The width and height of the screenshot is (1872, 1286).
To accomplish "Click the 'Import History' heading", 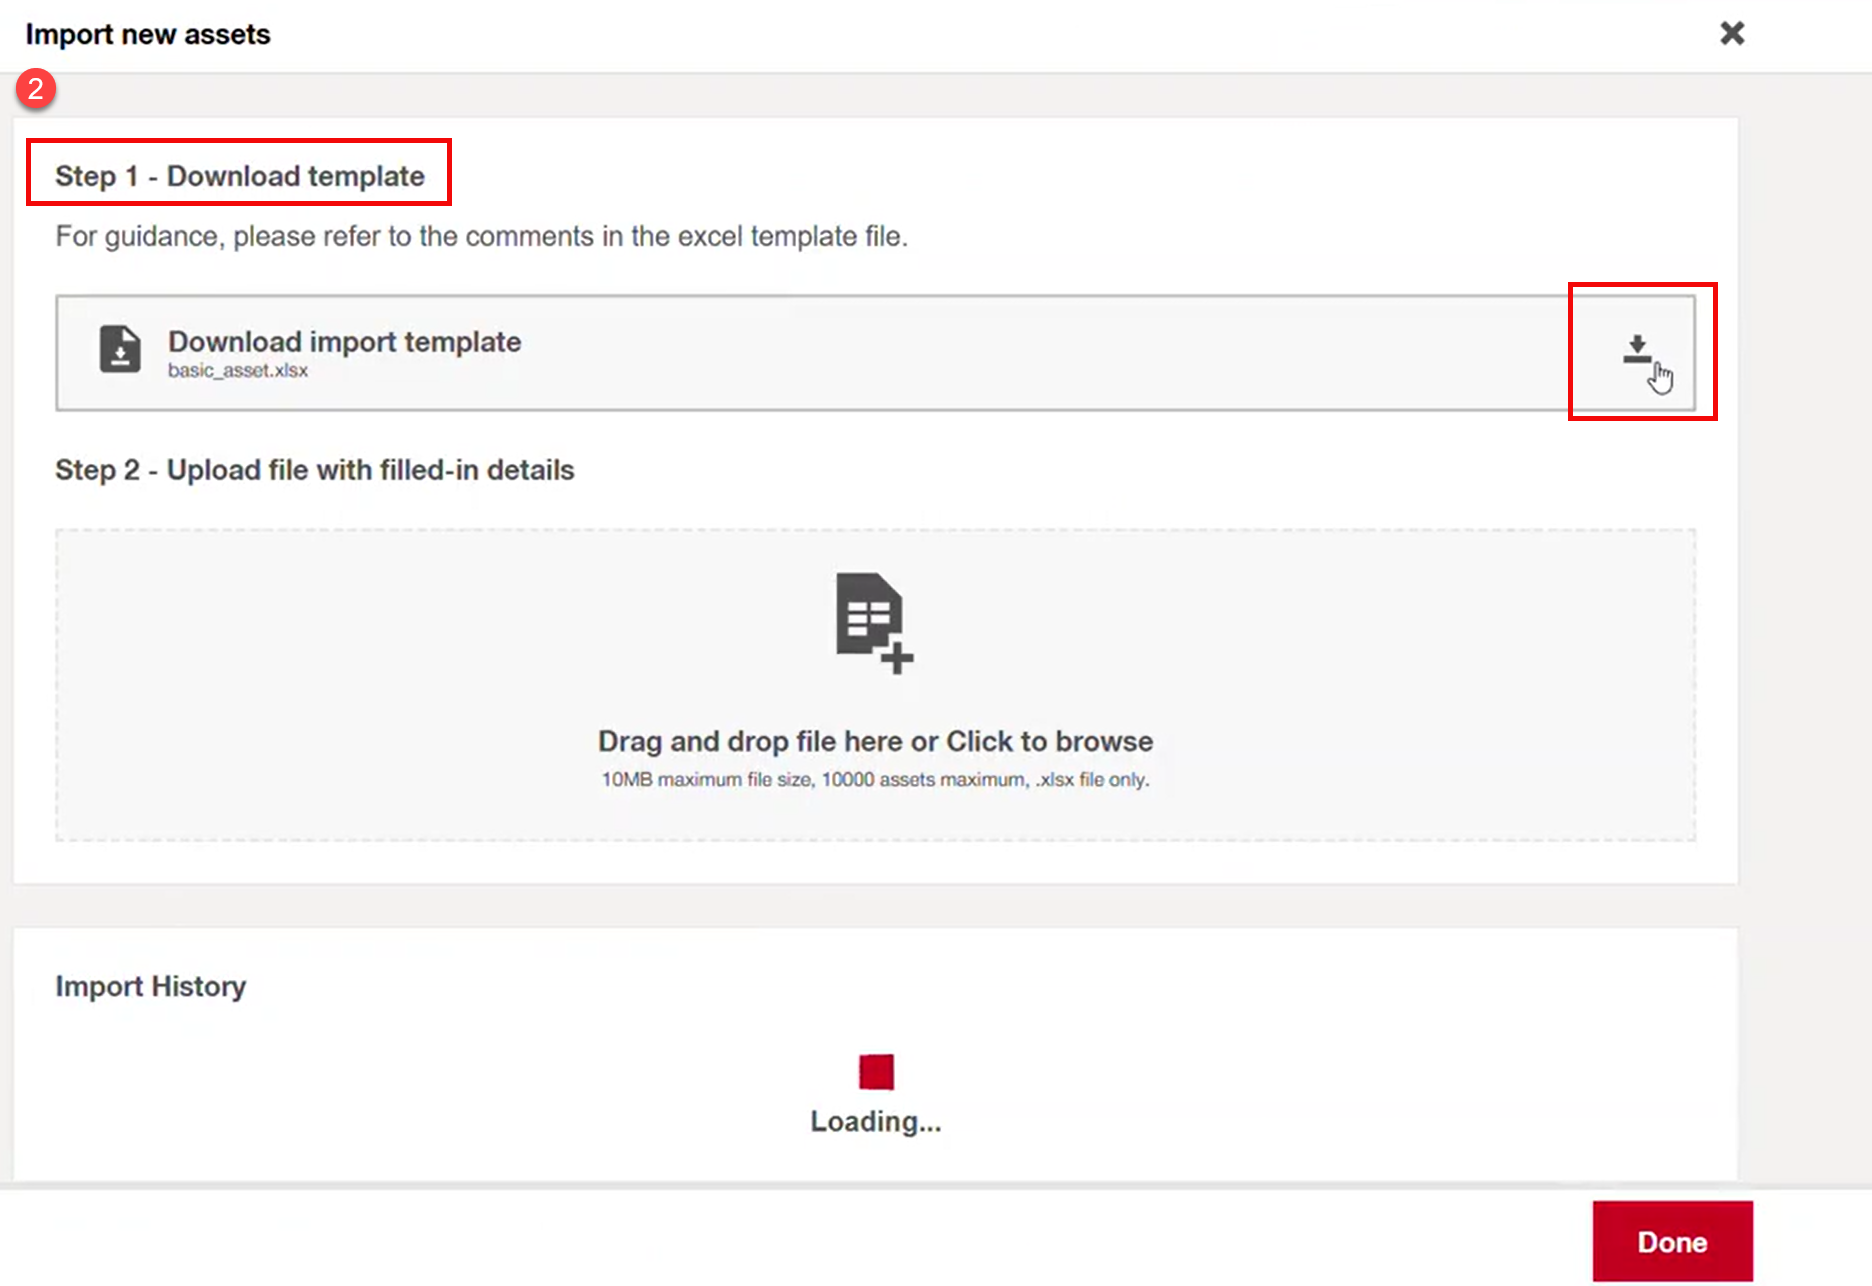I will click(151, 986).
